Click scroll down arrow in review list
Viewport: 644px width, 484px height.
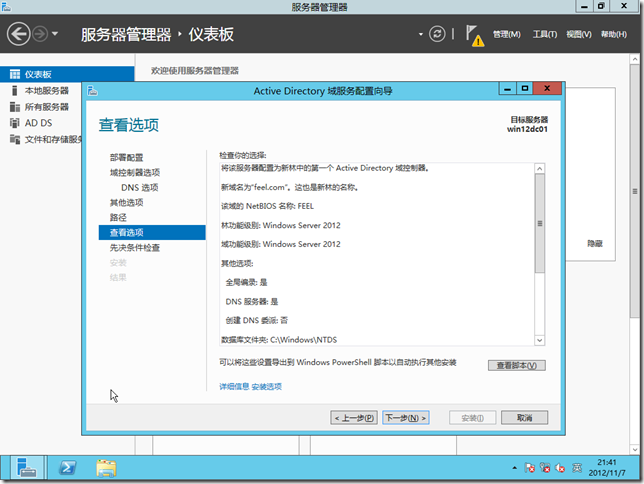540,340
